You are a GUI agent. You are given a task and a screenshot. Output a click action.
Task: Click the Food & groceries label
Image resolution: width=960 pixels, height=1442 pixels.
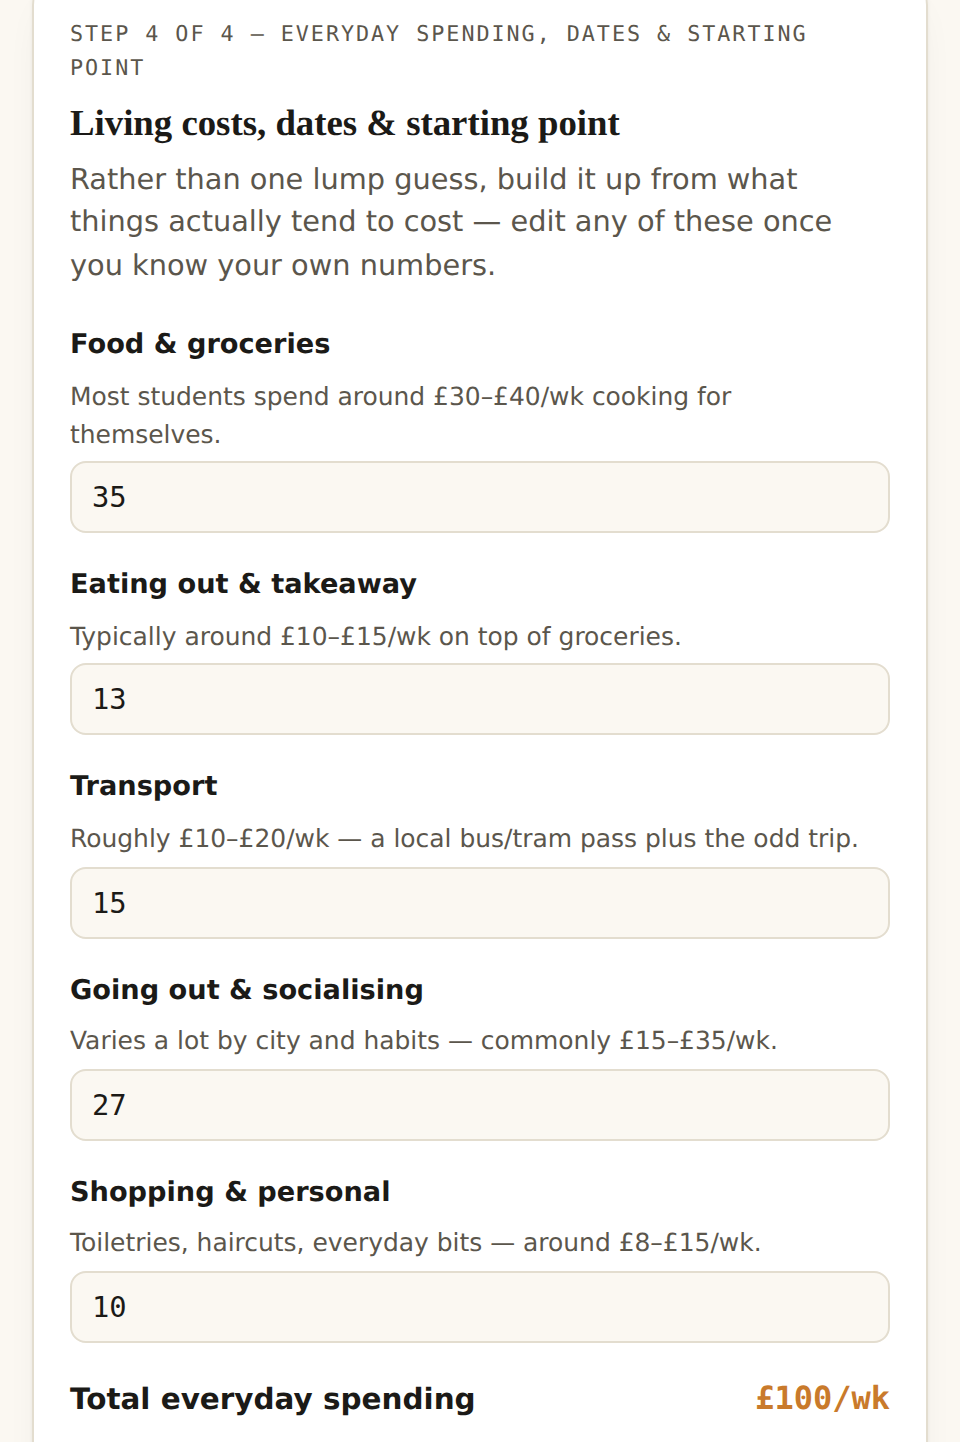[x=200, y=344]
